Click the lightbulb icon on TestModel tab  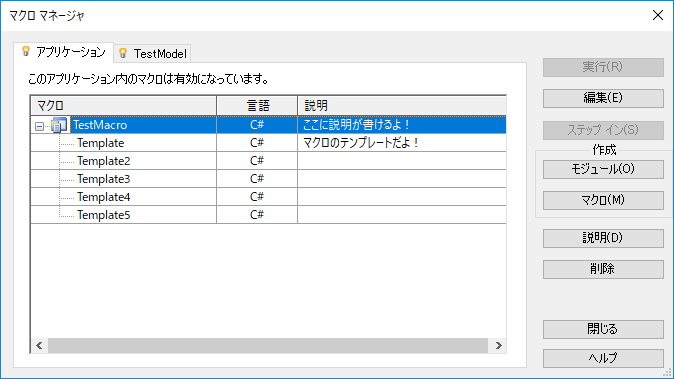123,53
